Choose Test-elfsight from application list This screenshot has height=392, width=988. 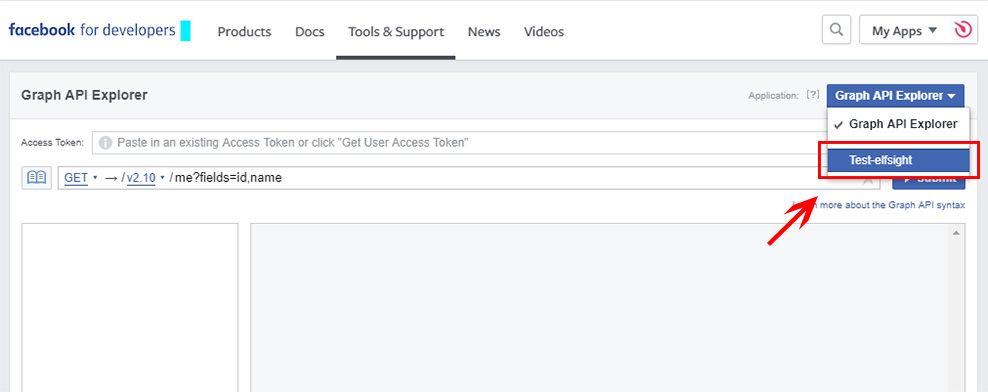click(898, 160)
